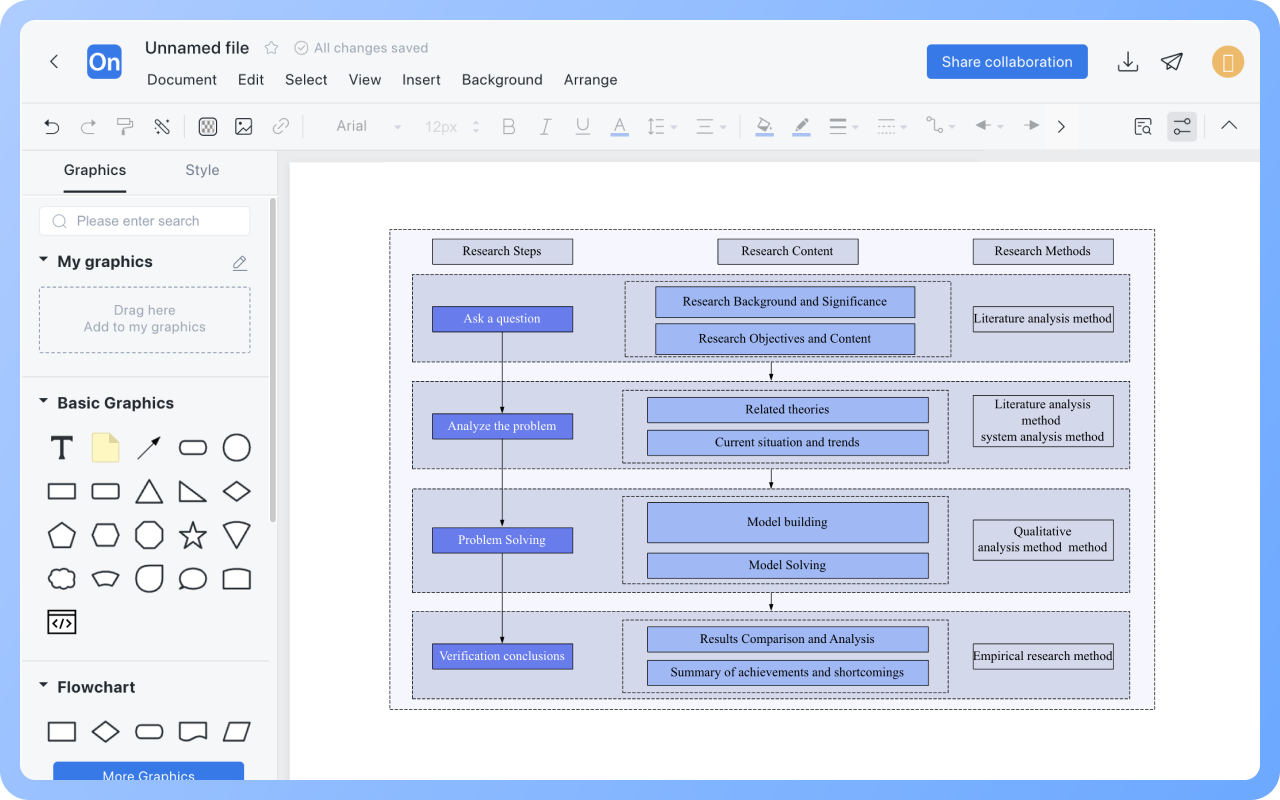This screenshot has height=800, width=1280.
Task: Collapse the Basic Graphics section
Action: pyautogui.click(x=44, y=402)
